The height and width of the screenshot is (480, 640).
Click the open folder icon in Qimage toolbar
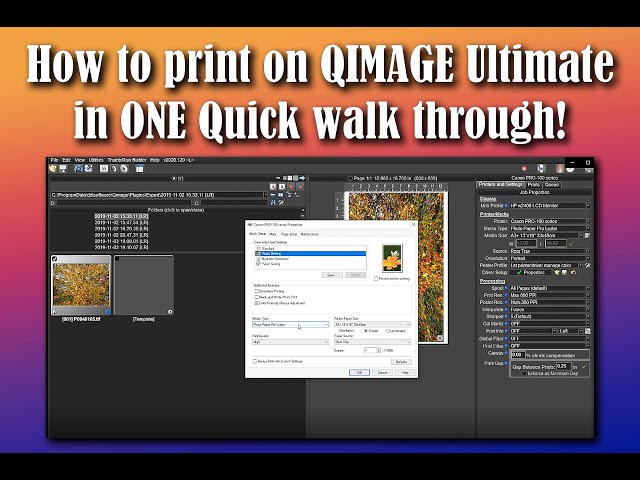click(x=53, y=169)
